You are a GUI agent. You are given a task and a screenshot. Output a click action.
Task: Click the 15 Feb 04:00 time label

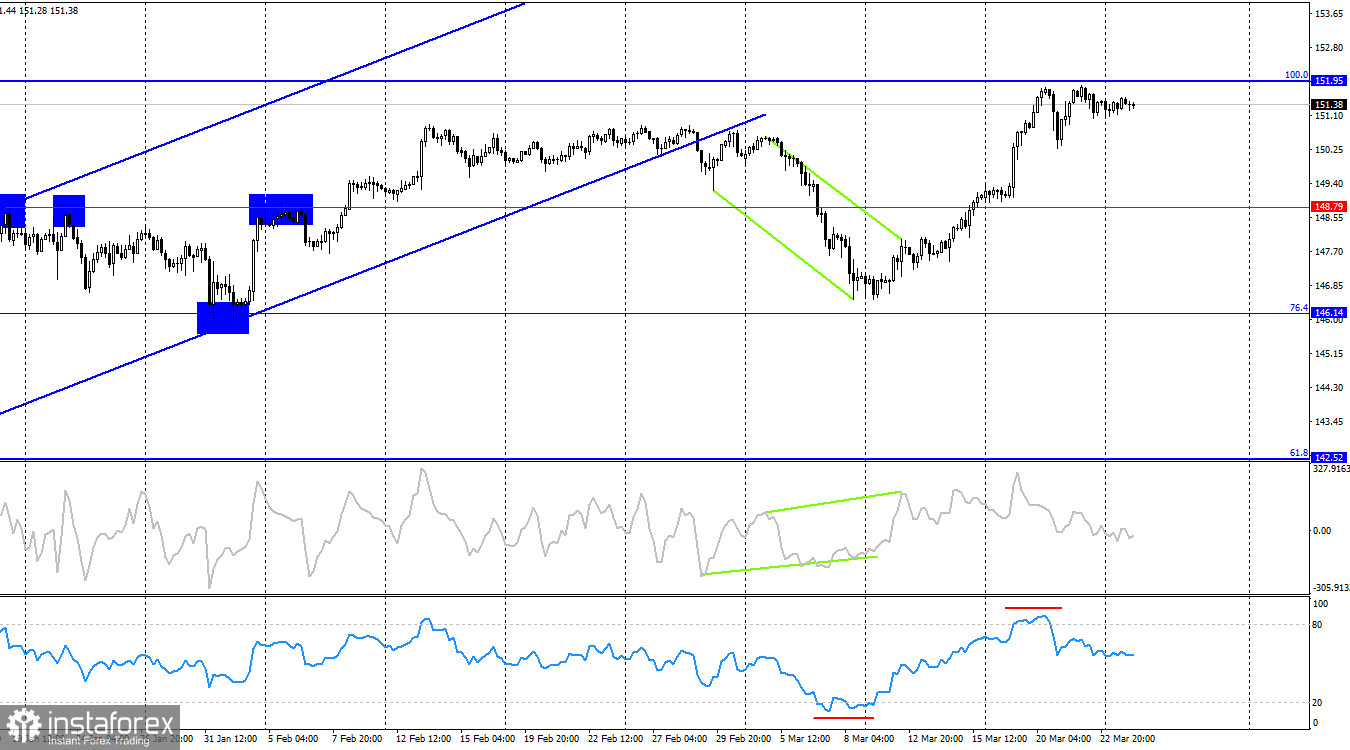(487, 740)
